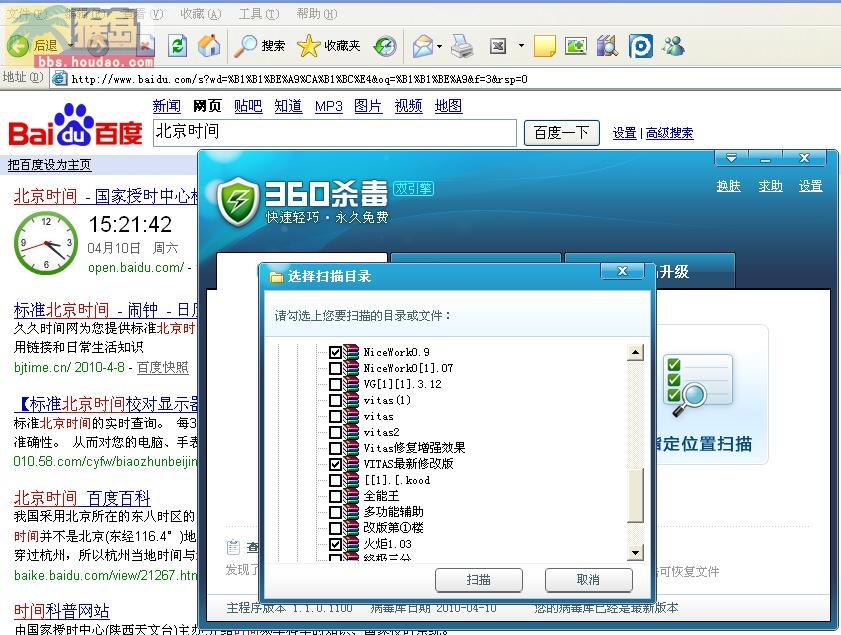The height and width of the screenshot is (635, 841).
Task: Uncheck the VITAS最新修改版 checkbox
Action: coord(335,464)
